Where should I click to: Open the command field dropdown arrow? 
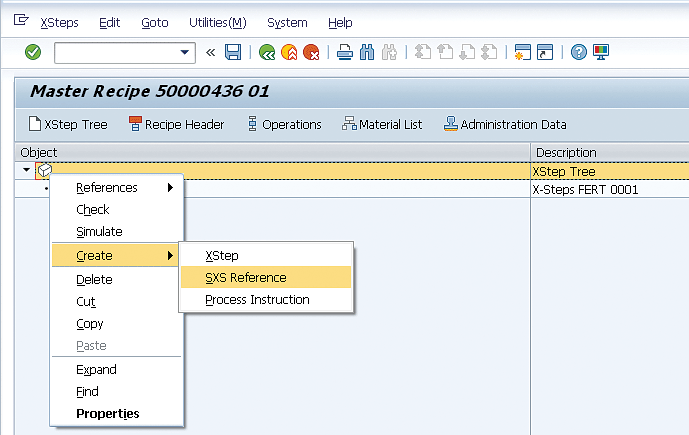185,52
